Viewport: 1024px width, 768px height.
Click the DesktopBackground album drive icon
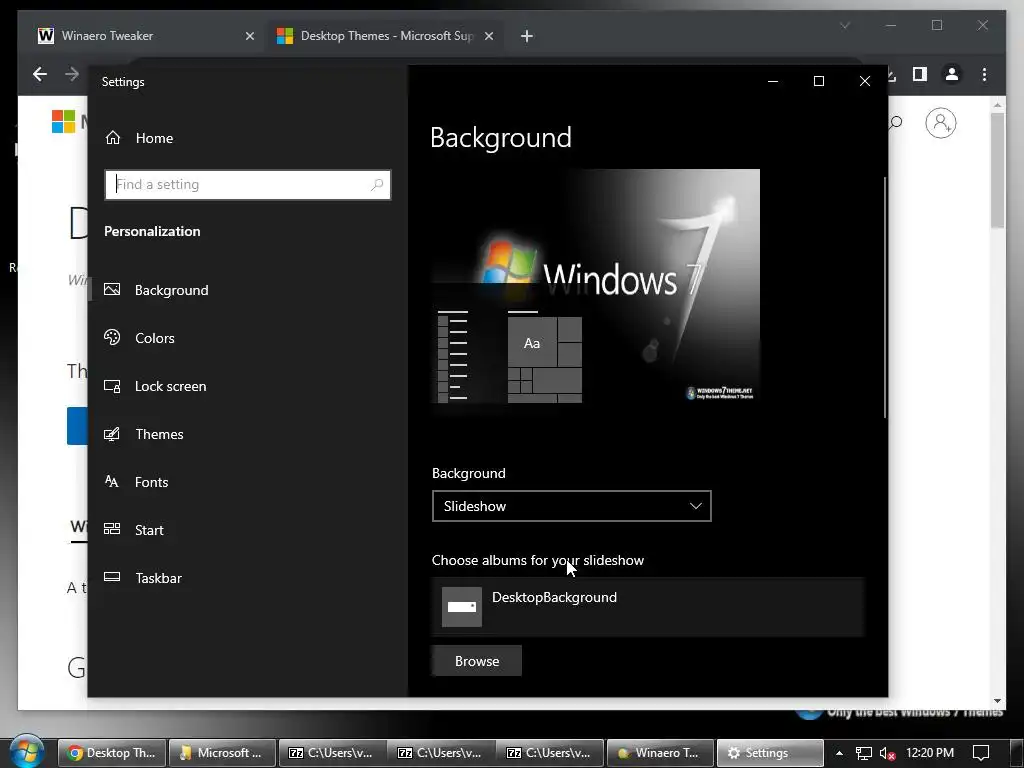[x=462, y=607]
